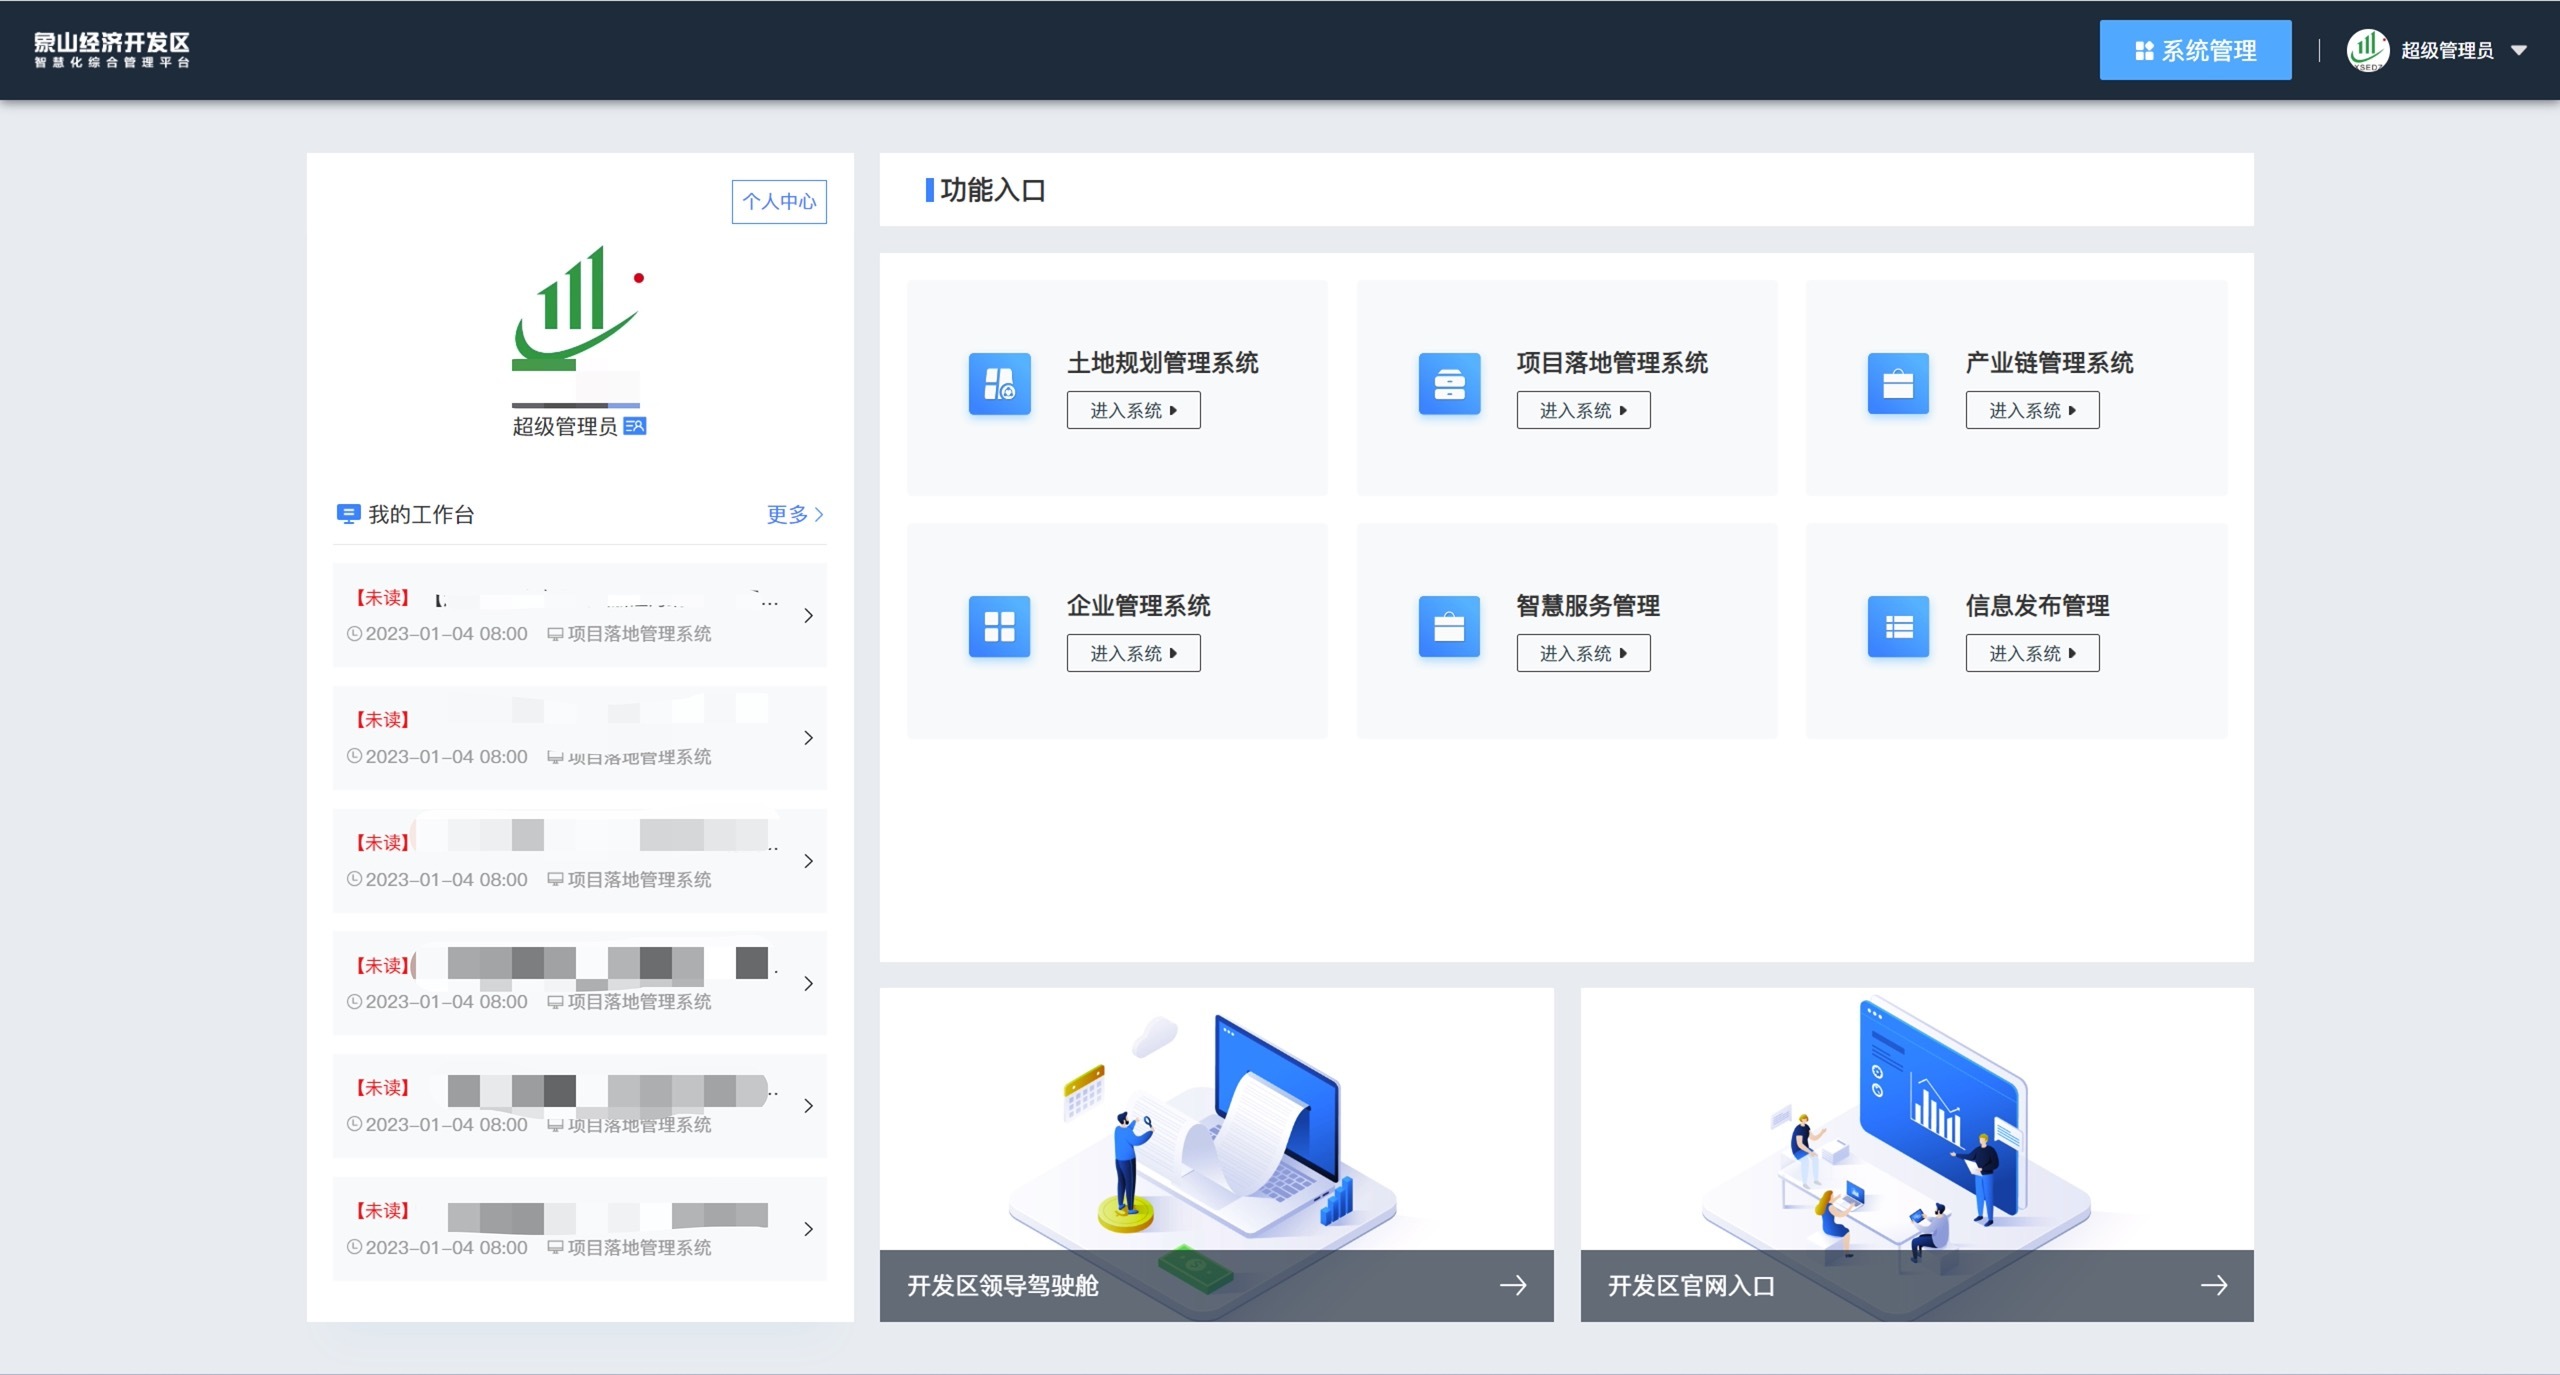Viewport: 2560px width, 1375px height.
Task: Click the 信息发布管理 list icon
Action: click(1897, 627)
